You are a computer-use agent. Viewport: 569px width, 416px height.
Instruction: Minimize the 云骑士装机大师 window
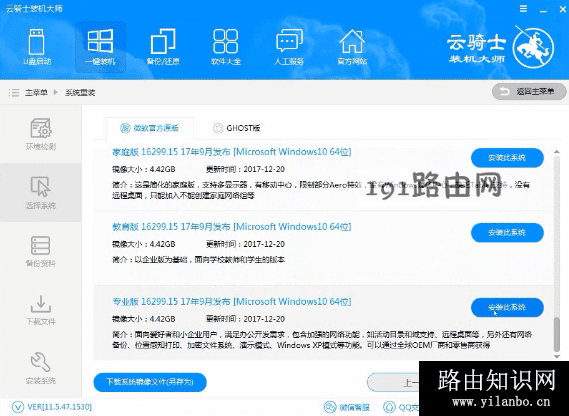pos(543,10)
